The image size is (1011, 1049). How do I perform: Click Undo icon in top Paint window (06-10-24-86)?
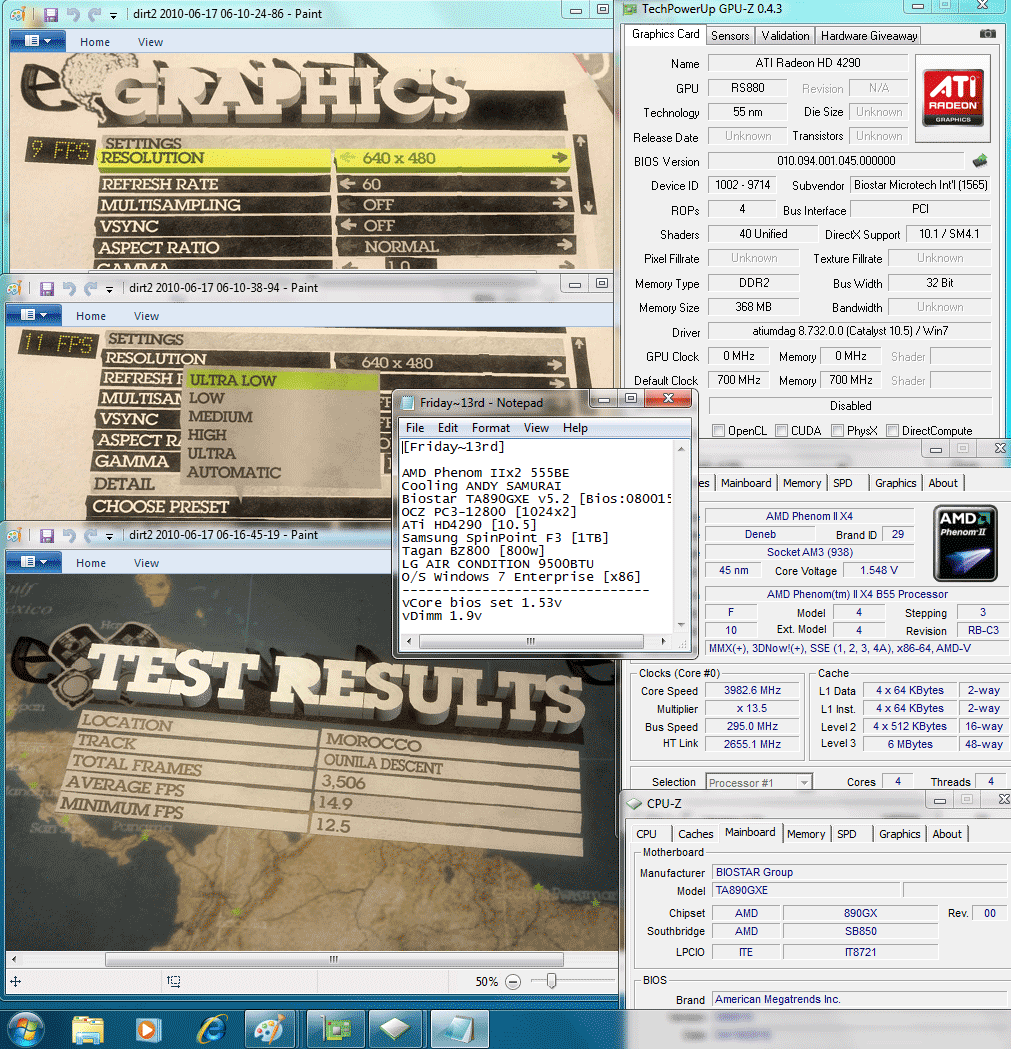click(73, 14)
